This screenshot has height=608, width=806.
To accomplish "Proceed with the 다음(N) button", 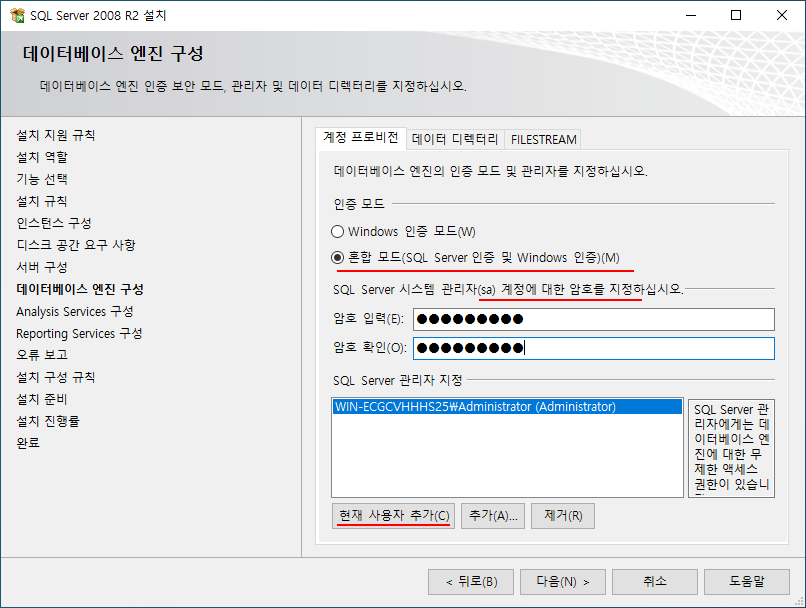I will coord(563,582).
